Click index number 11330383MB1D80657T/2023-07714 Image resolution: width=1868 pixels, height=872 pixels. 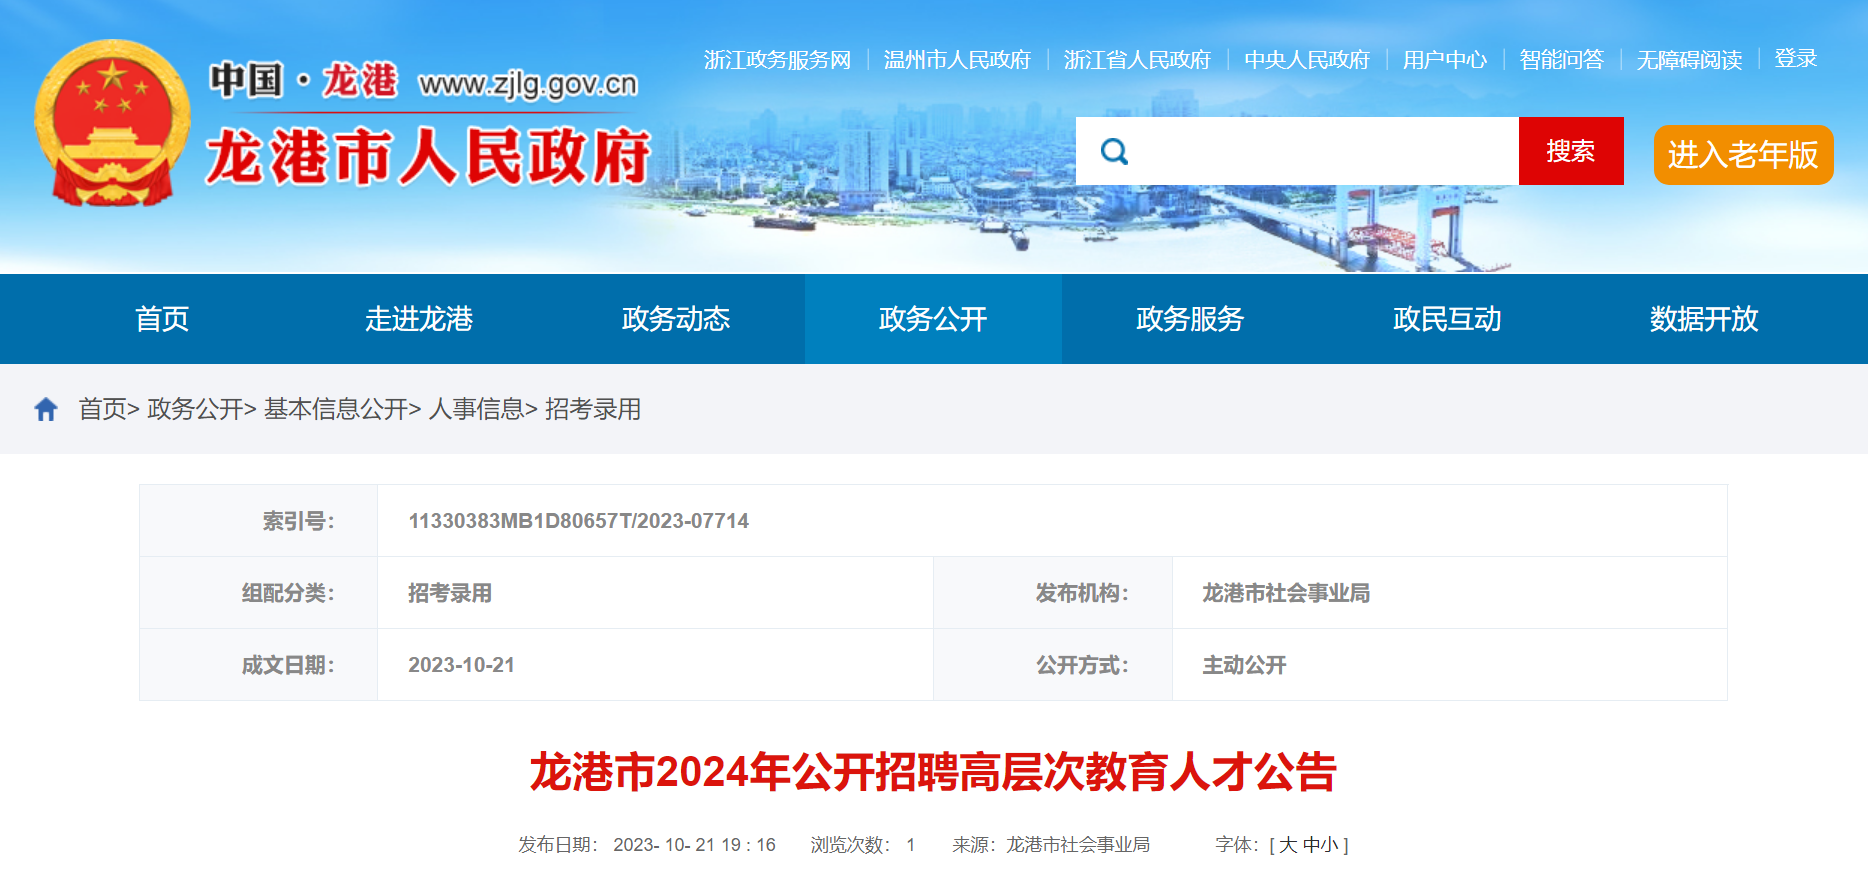(x=578, y=521)
